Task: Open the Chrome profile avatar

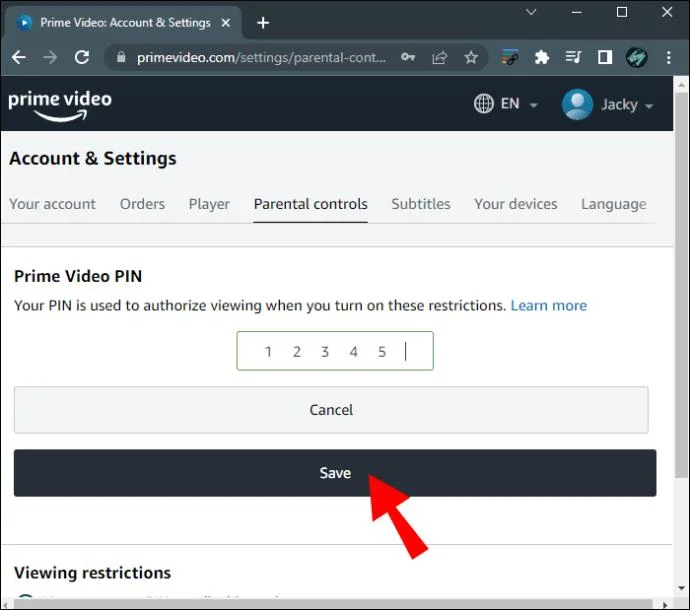Action: click(x=636, y=57)
